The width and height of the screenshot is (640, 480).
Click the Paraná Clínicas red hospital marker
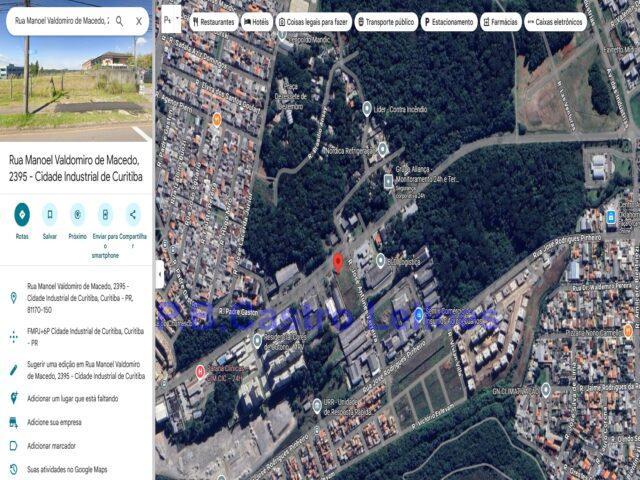[200, 371]
